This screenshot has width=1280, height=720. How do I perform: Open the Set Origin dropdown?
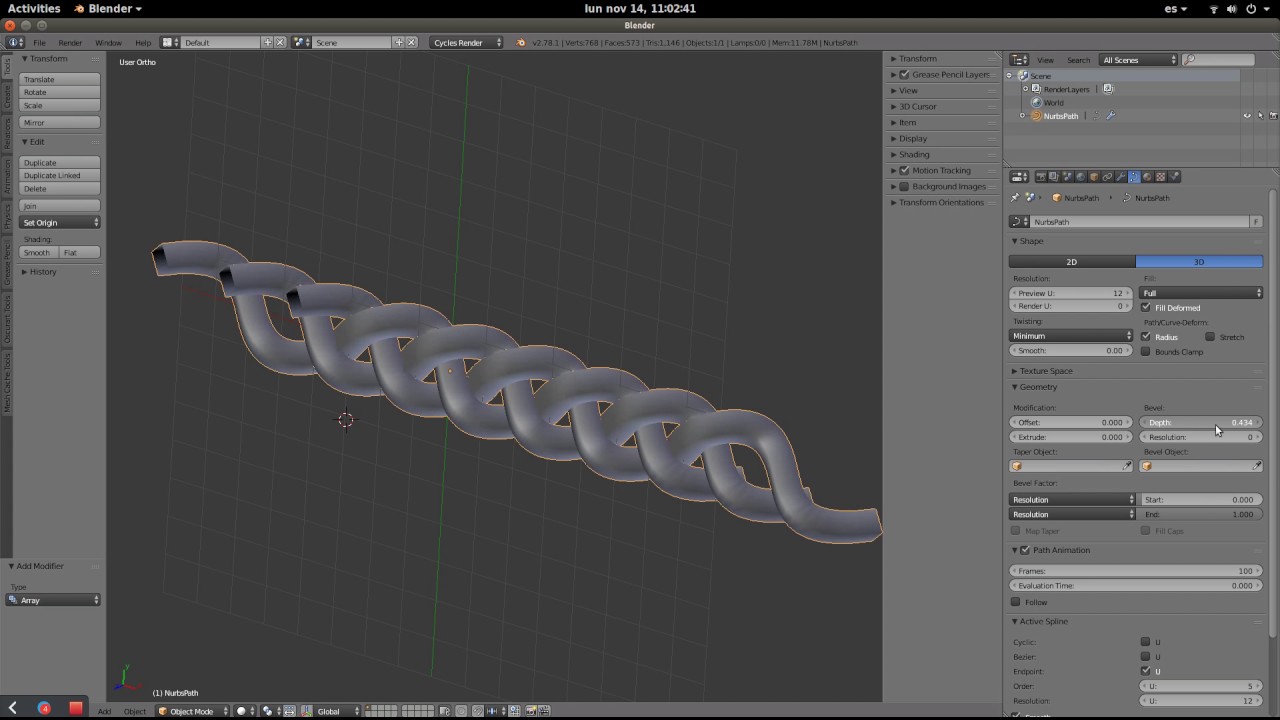(x=60, y=222)
